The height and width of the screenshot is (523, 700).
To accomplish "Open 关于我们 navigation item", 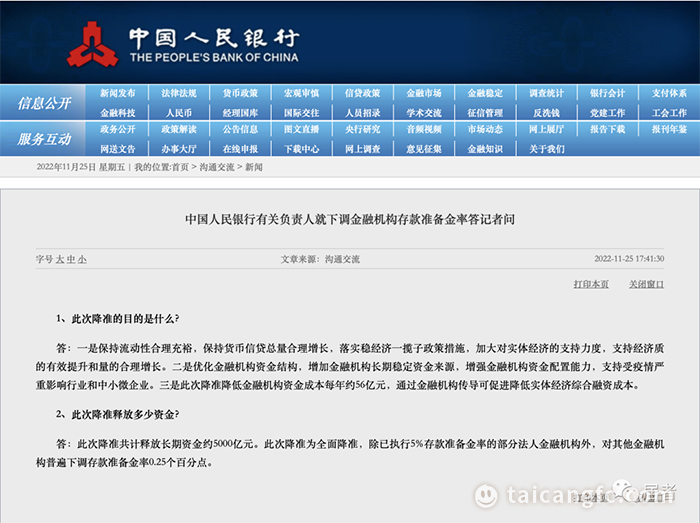I will point(546,149).
